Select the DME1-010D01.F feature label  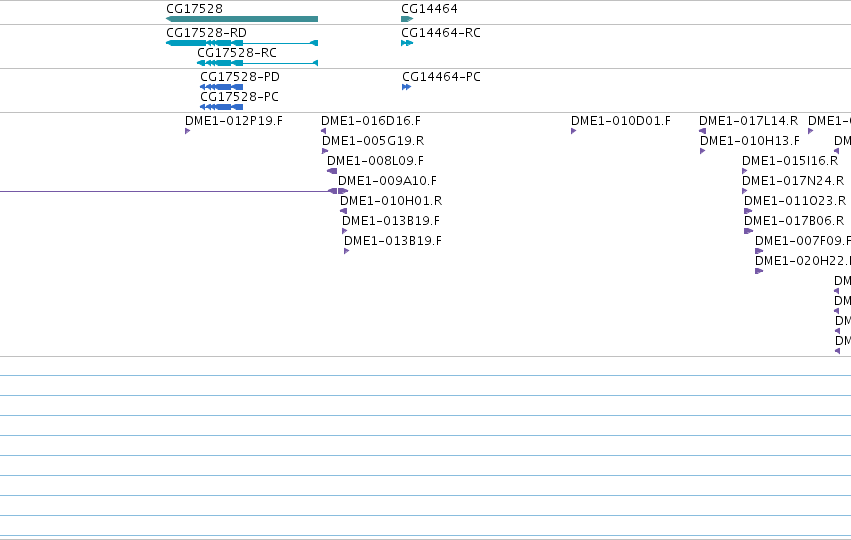pyautogui.click(x=621, y=120)
